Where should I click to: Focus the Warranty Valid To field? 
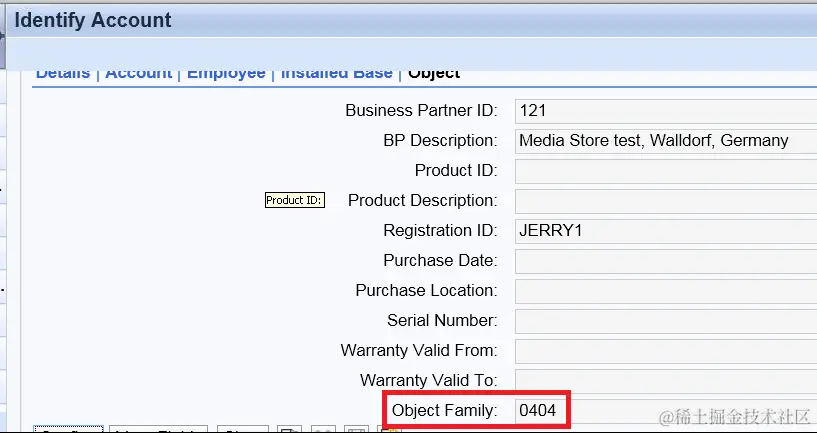point(666,380)
